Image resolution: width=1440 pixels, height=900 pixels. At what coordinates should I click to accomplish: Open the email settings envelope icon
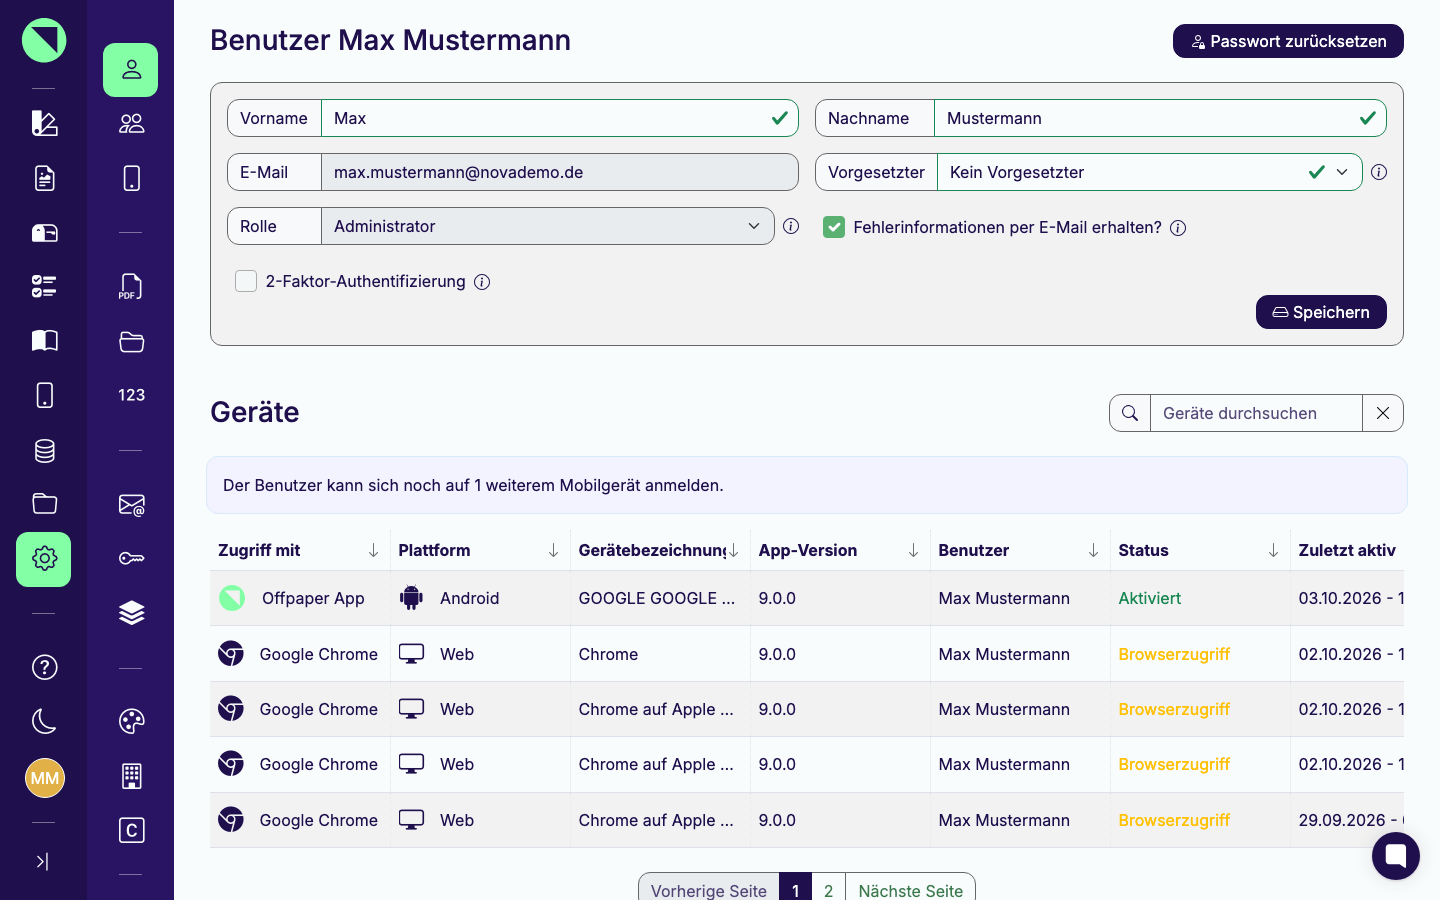click(x=131, y=505)
